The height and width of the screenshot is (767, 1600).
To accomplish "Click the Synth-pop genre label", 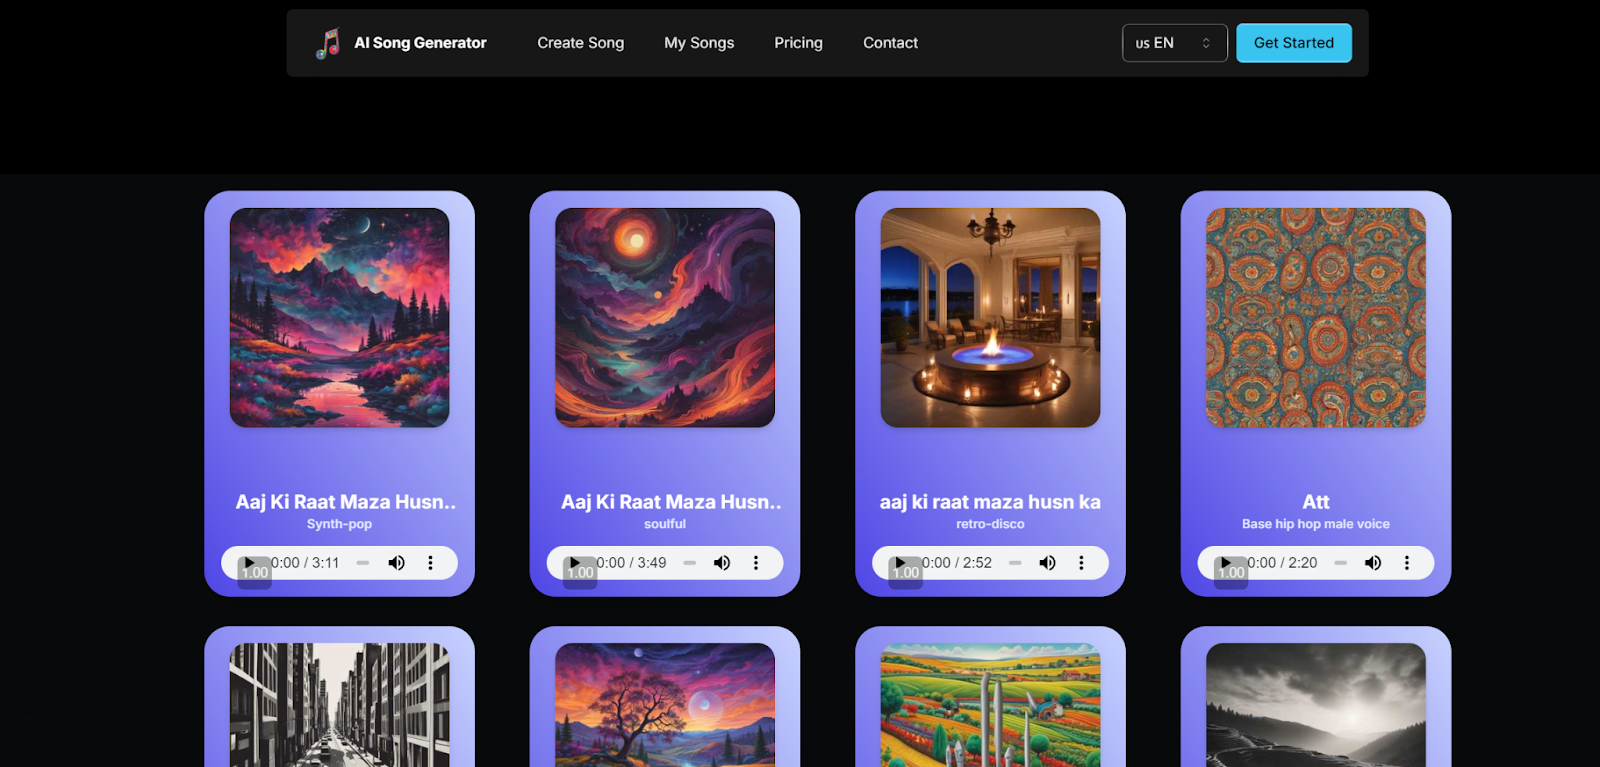I will tap(340, 524).
